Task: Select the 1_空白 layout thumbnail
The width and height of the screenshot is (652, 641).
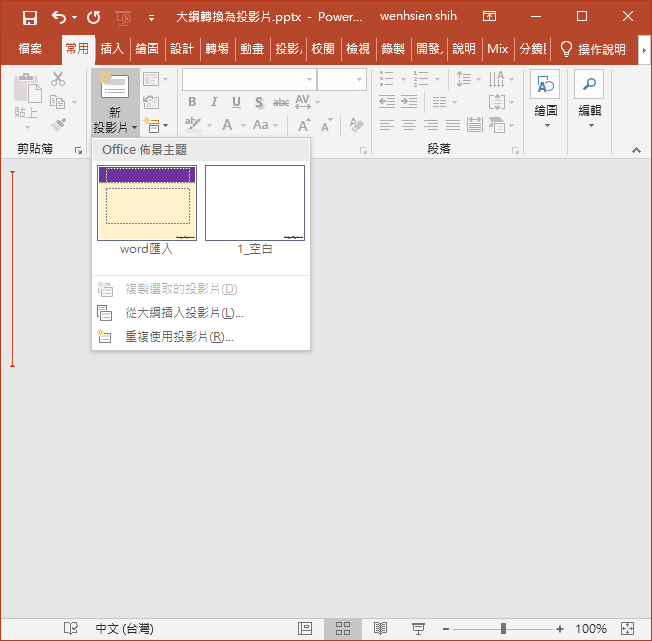Action: [x=255, y=203]
